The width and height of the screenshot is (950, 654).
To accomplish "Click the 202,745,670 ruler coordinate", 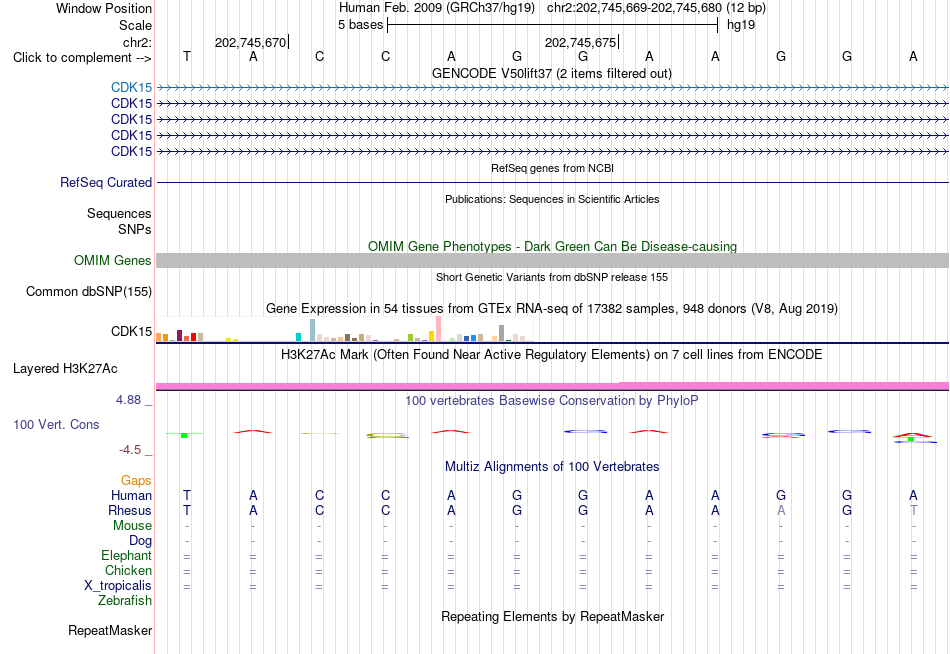I will pos(250,42).
